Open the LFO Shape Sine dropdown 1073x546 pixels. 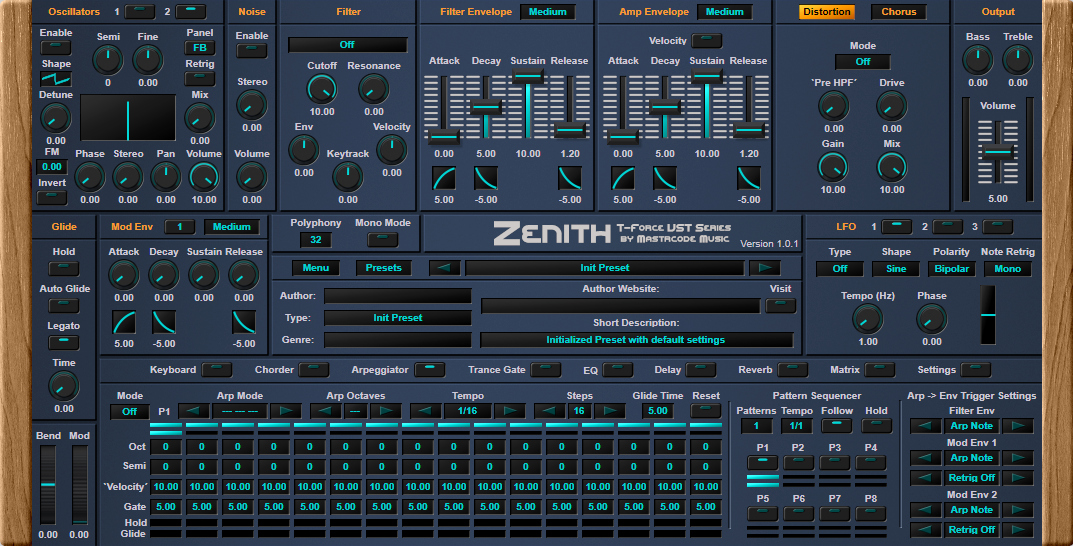pyautogui.click(x=896, y=269)
